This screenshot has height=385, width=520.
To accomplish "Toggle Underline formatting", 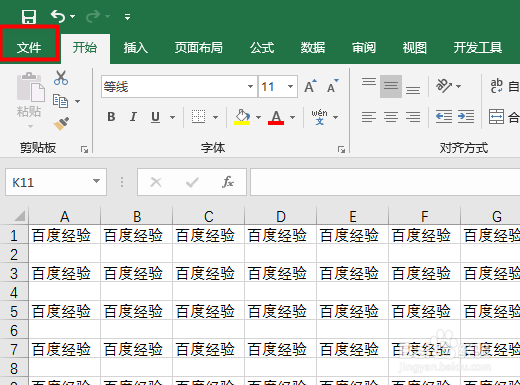I will click(x=155, y=117).
